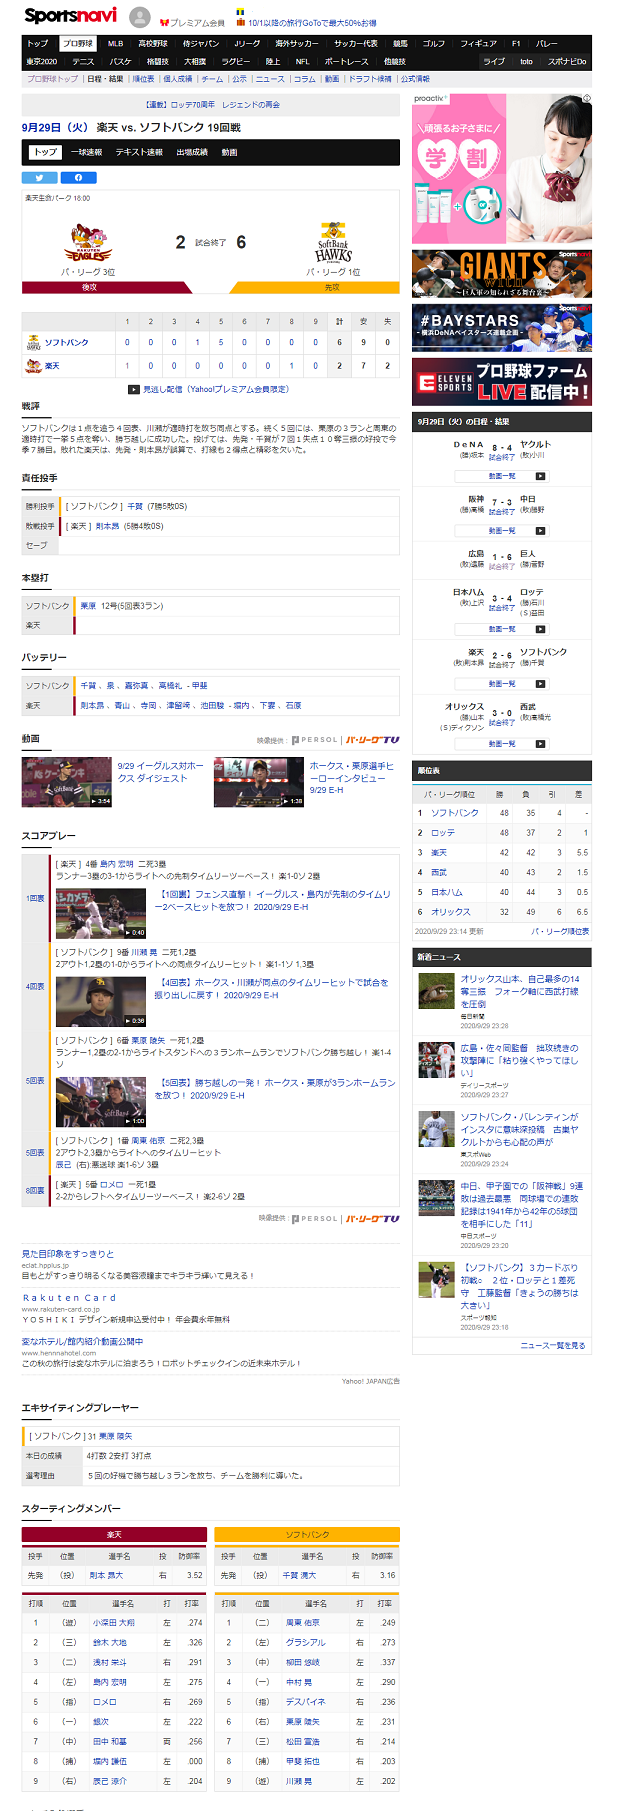
Task: Open the プロ野球 tab in top navigation
Action: (77, 43)
